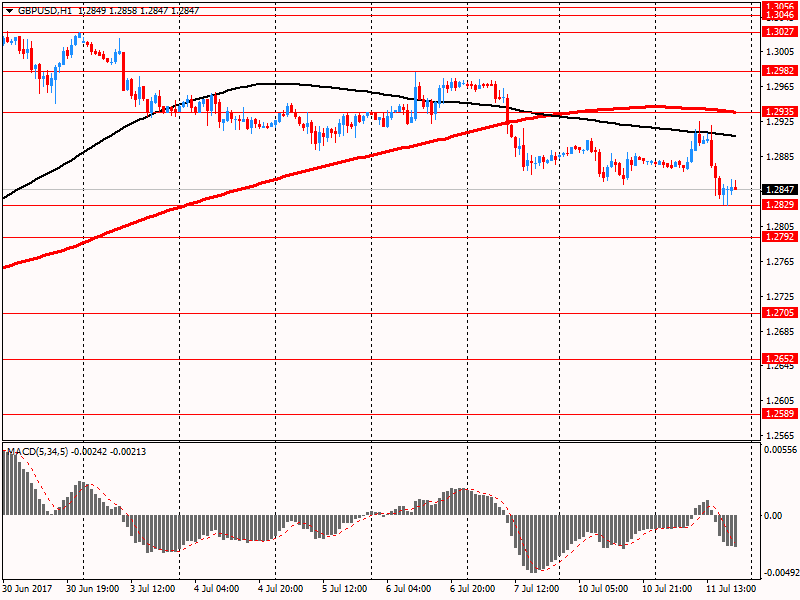Viewport: 800px width, 600px height.
Task: Select the 1.3056 red price level label
Action: tap(780, 6)
